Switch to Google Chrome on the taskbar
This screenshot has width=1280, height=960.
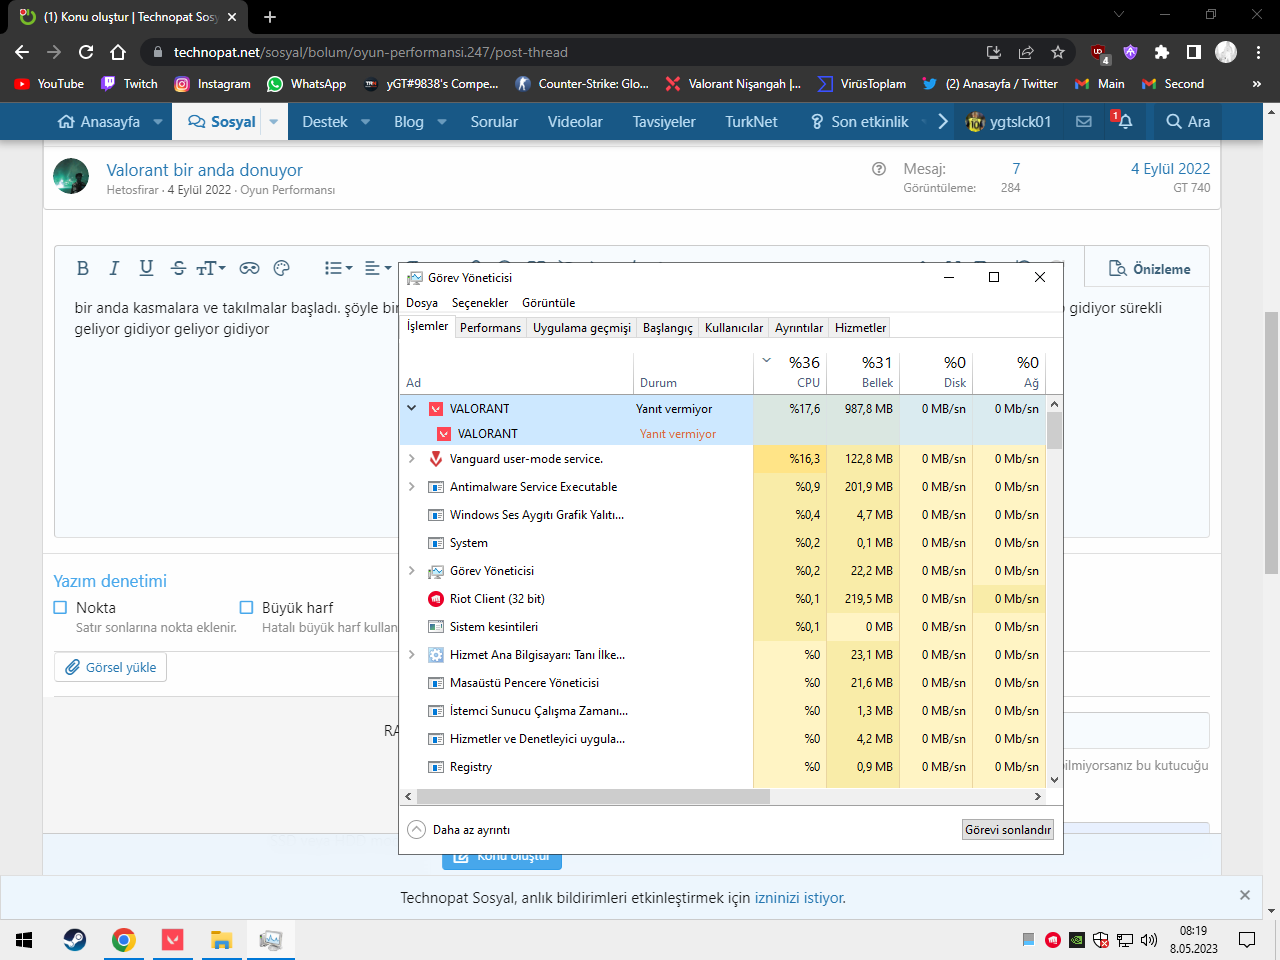(x=123, y=940)
